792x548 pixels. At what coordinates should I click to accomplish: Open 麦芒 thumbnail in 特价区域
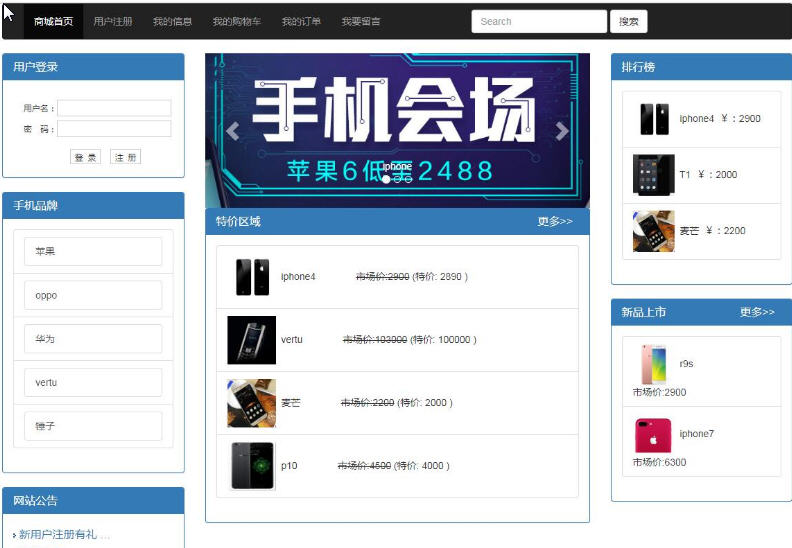[252, 403]
